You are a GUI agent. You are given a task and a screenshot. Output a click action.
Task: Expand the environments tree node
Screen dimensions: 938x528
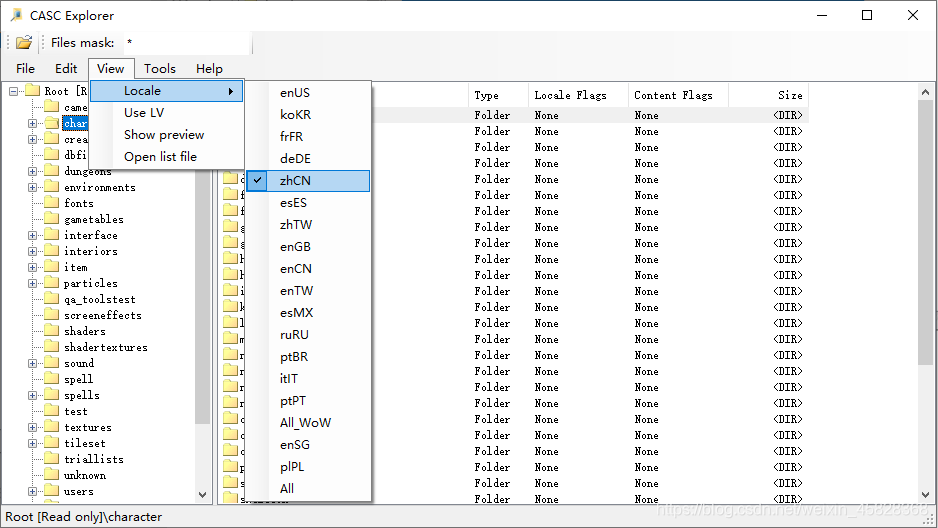coord(32,187)
